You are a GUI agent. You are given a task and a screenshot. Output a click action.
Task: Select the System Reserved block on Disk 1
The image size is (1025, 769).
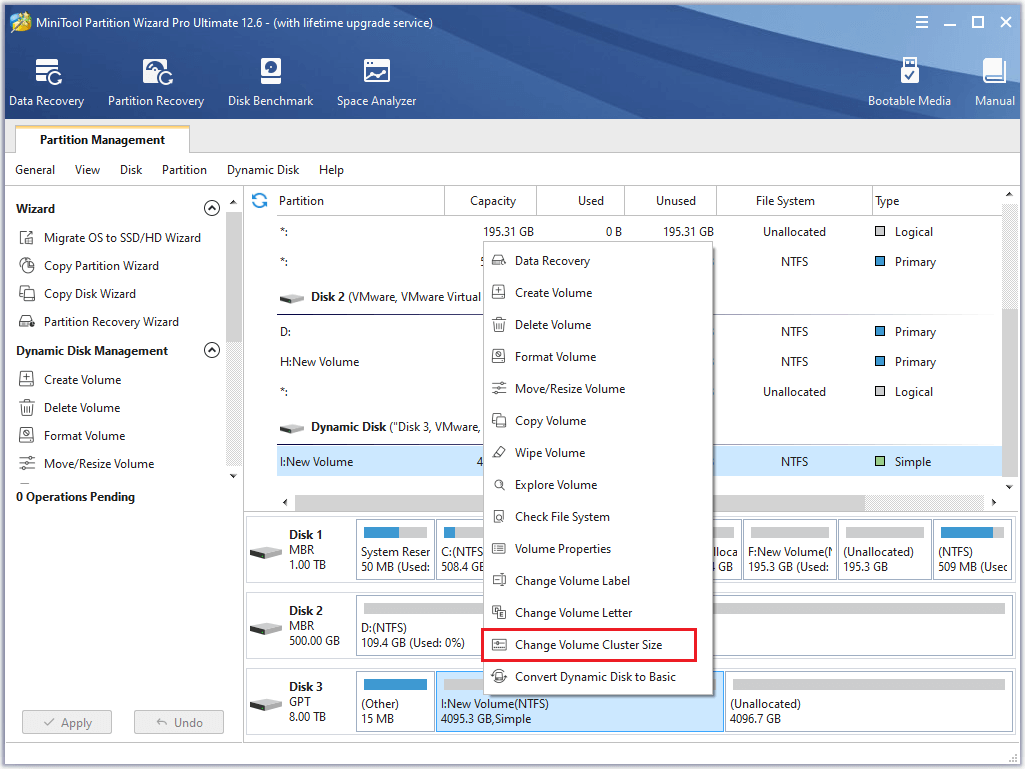click(395, 549)
